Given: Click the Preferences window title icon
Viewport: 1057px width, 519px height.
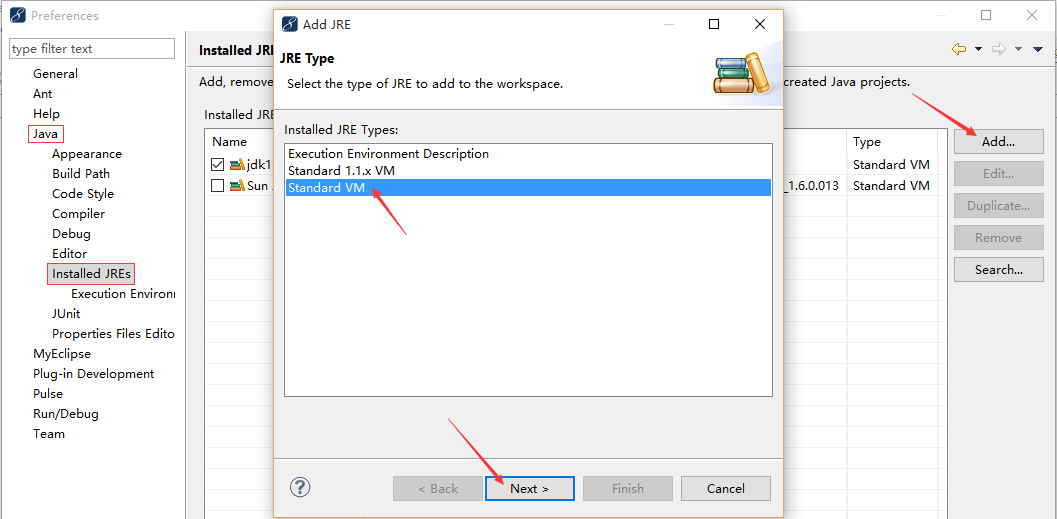Looking at the screenshot, I should click(18, 15).
